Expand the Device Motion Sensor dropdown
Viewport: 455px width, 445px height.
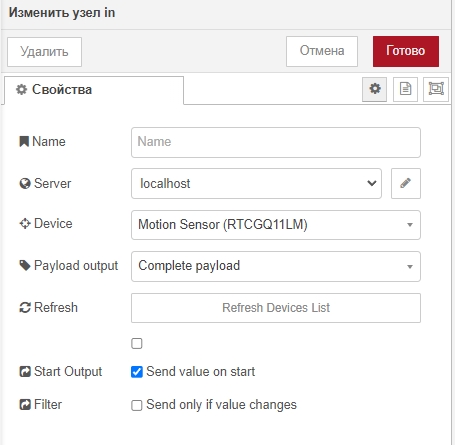coord(276,225)
